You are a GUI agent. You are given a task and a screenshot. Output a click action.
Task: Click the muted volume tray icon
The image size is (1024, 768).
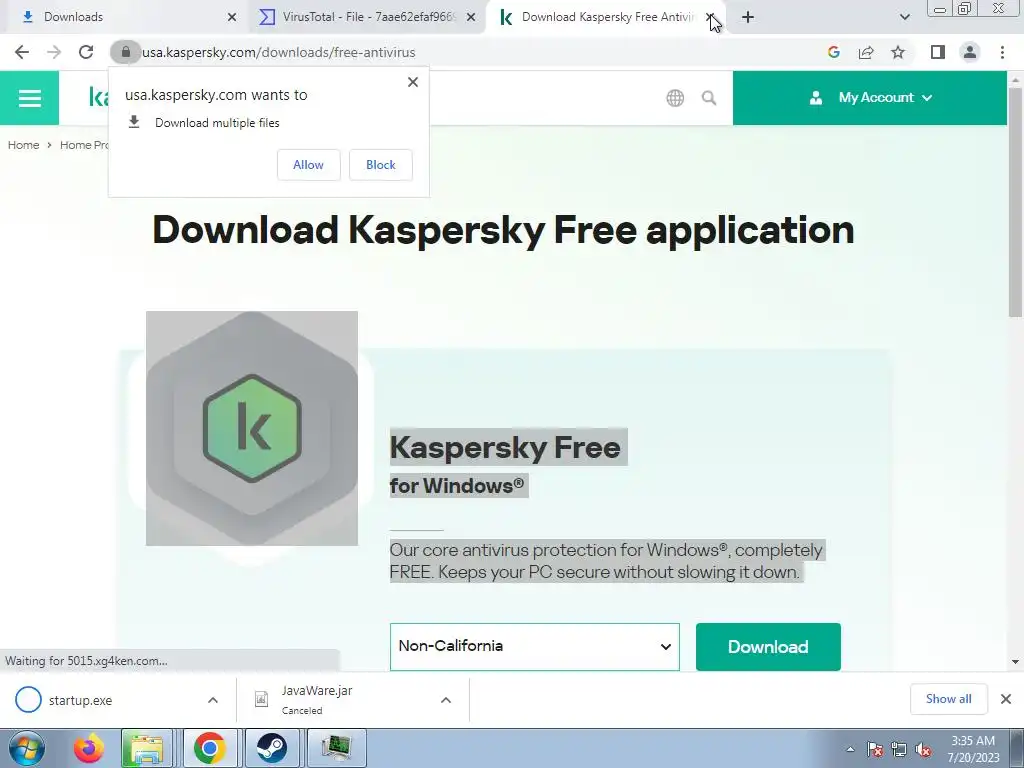(x=923, y=749)
